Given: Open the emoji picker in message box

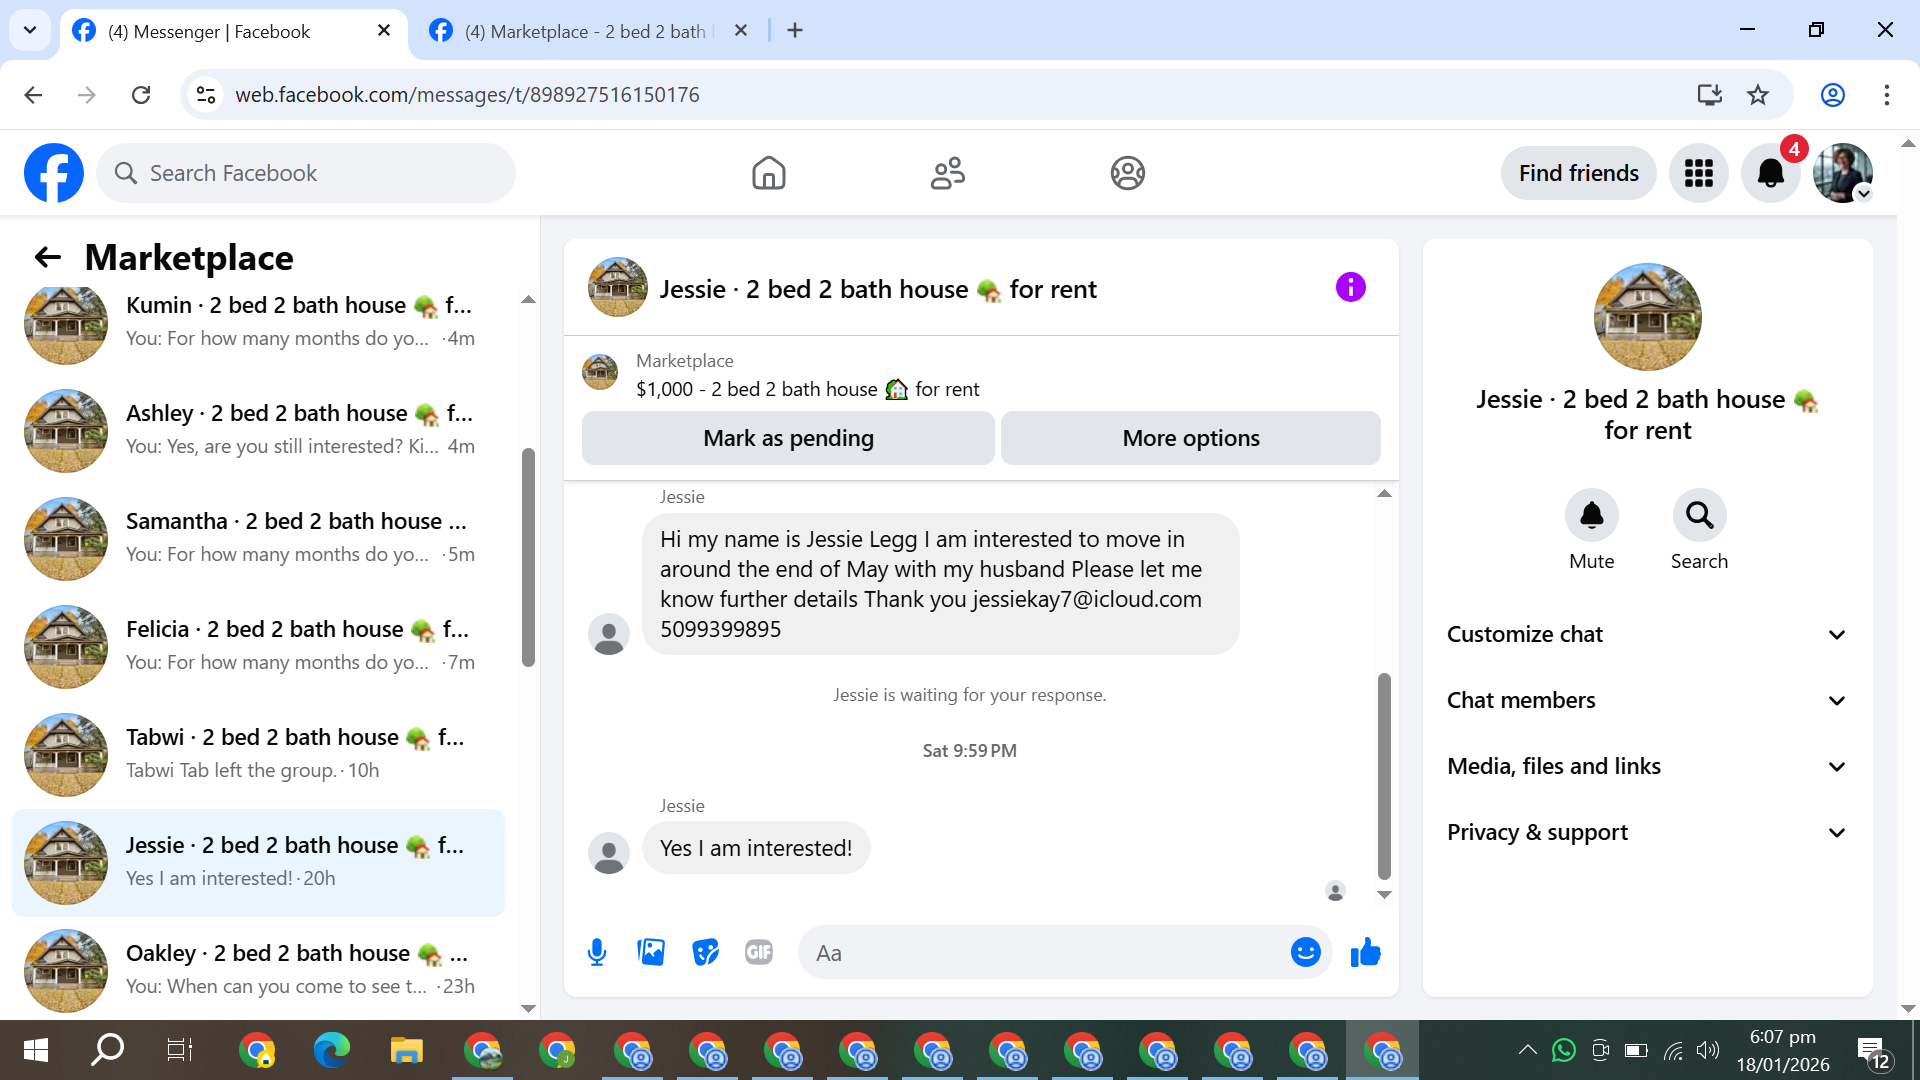Looking at the screenshot, I should [1305, 952].
